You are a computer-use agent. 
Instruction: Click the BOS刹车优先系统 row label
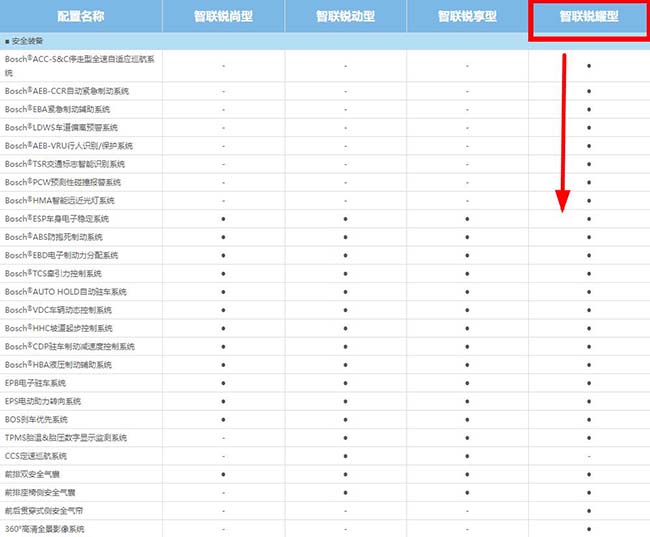click(x=36, y=420)
